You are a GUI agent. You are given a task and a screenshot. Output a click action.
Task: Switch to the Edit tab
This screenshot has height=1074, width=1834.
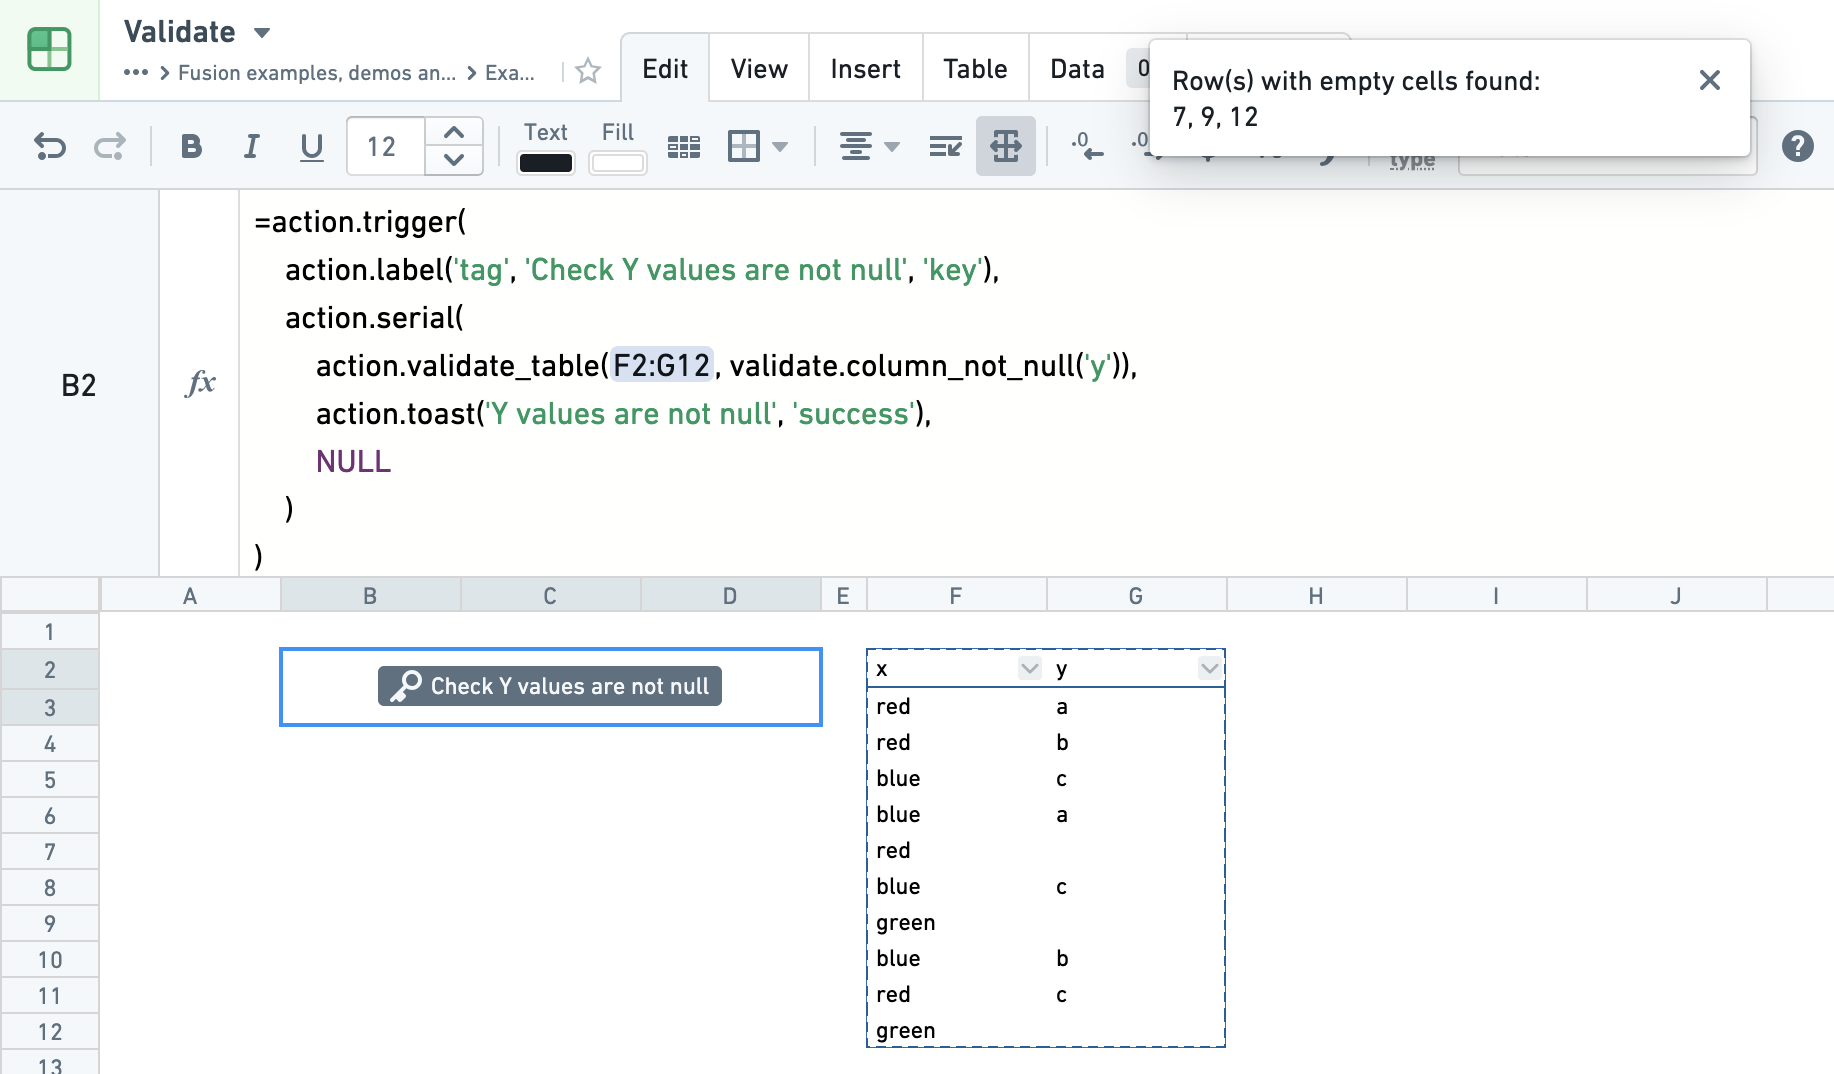(x=665, y=69)
